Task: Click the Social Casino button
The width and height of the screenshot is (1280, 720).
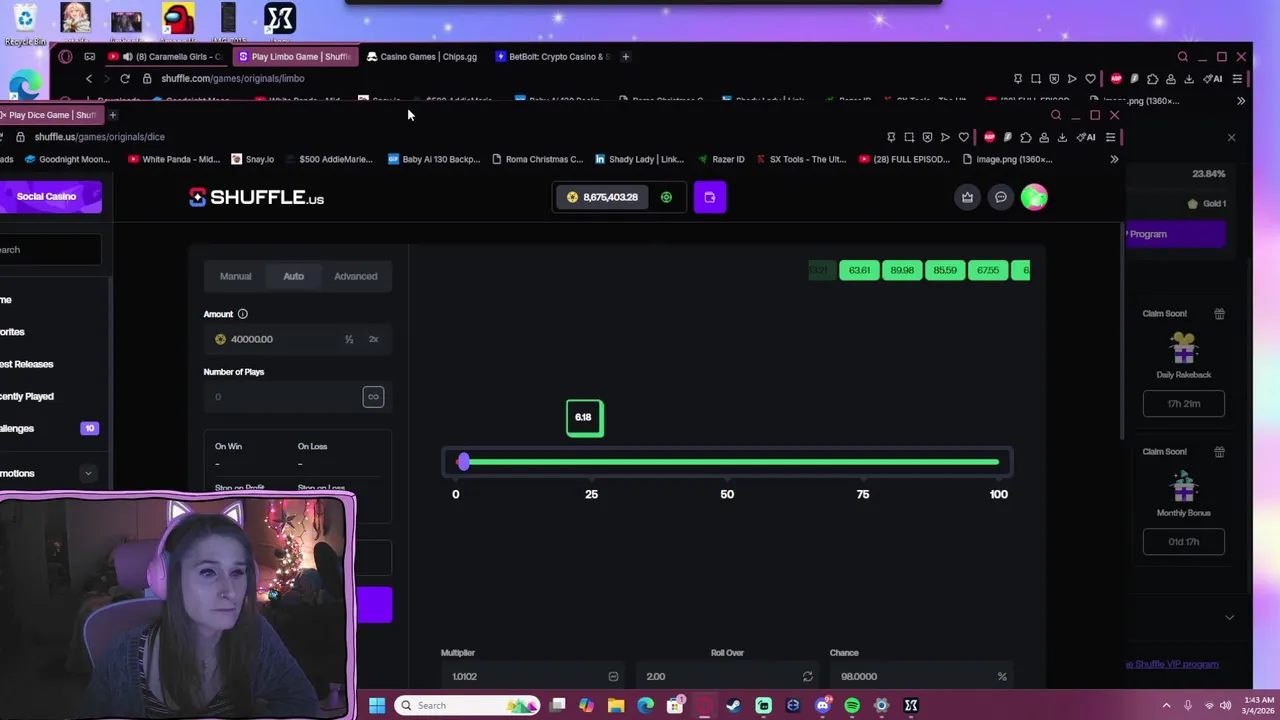Action: [49, 197]
